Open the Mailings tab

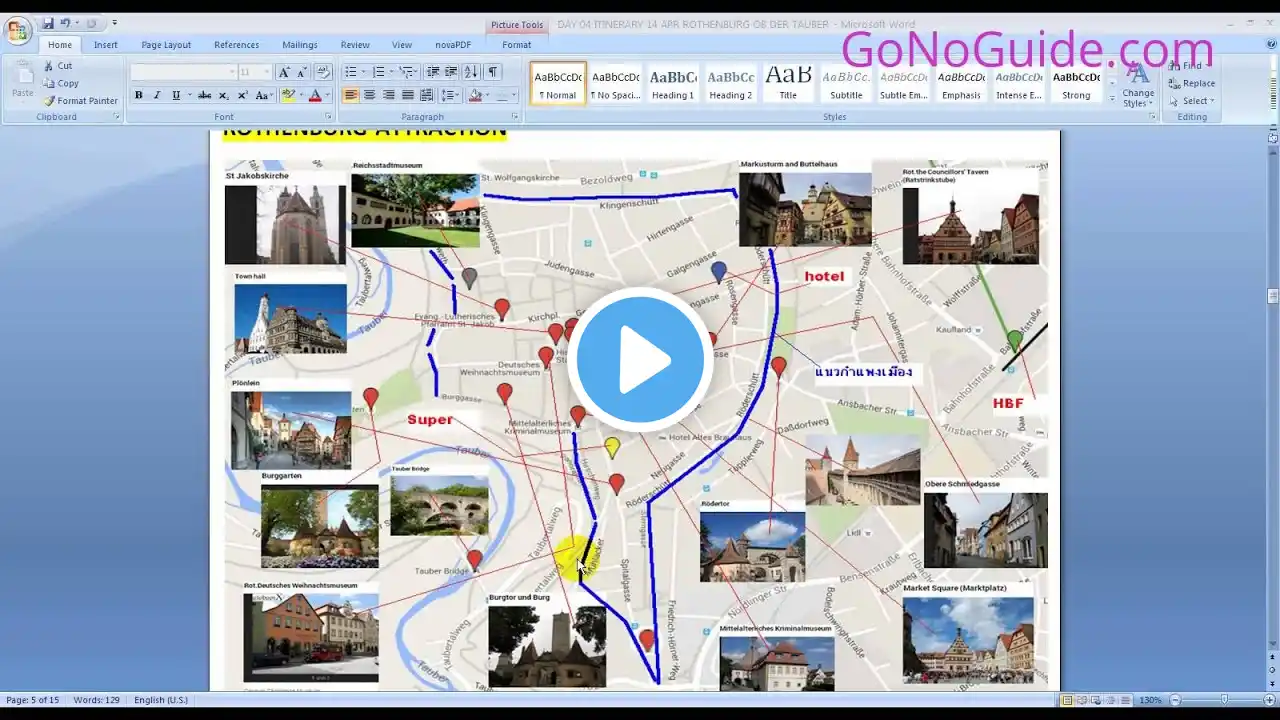point(300,45)
